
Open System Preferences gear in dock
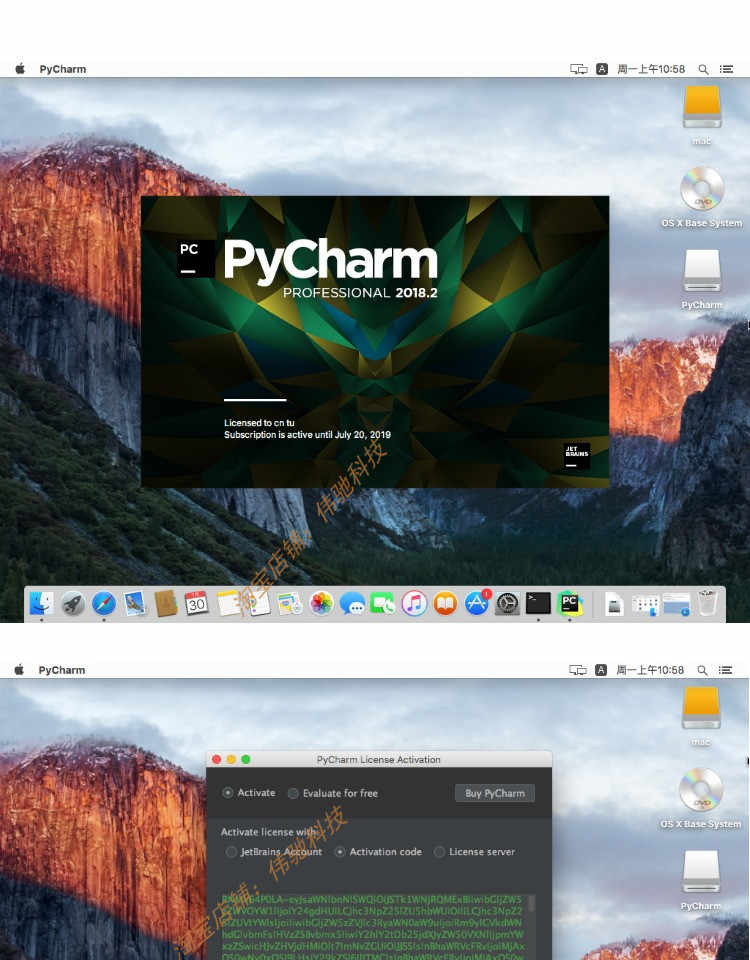pyautogui.click(x=508, y=604)
